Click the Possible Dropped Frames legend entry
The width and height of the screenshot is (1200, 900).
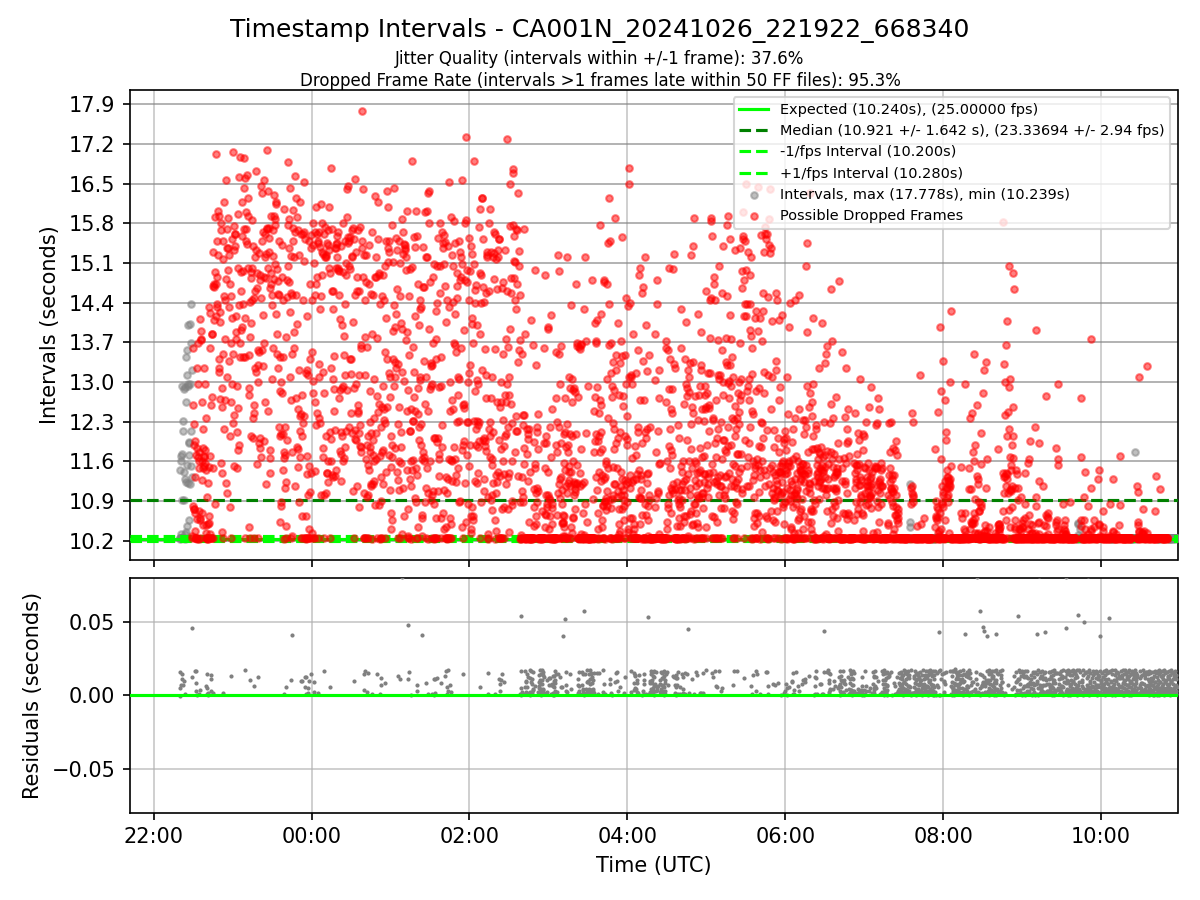(x=871, y=215)
